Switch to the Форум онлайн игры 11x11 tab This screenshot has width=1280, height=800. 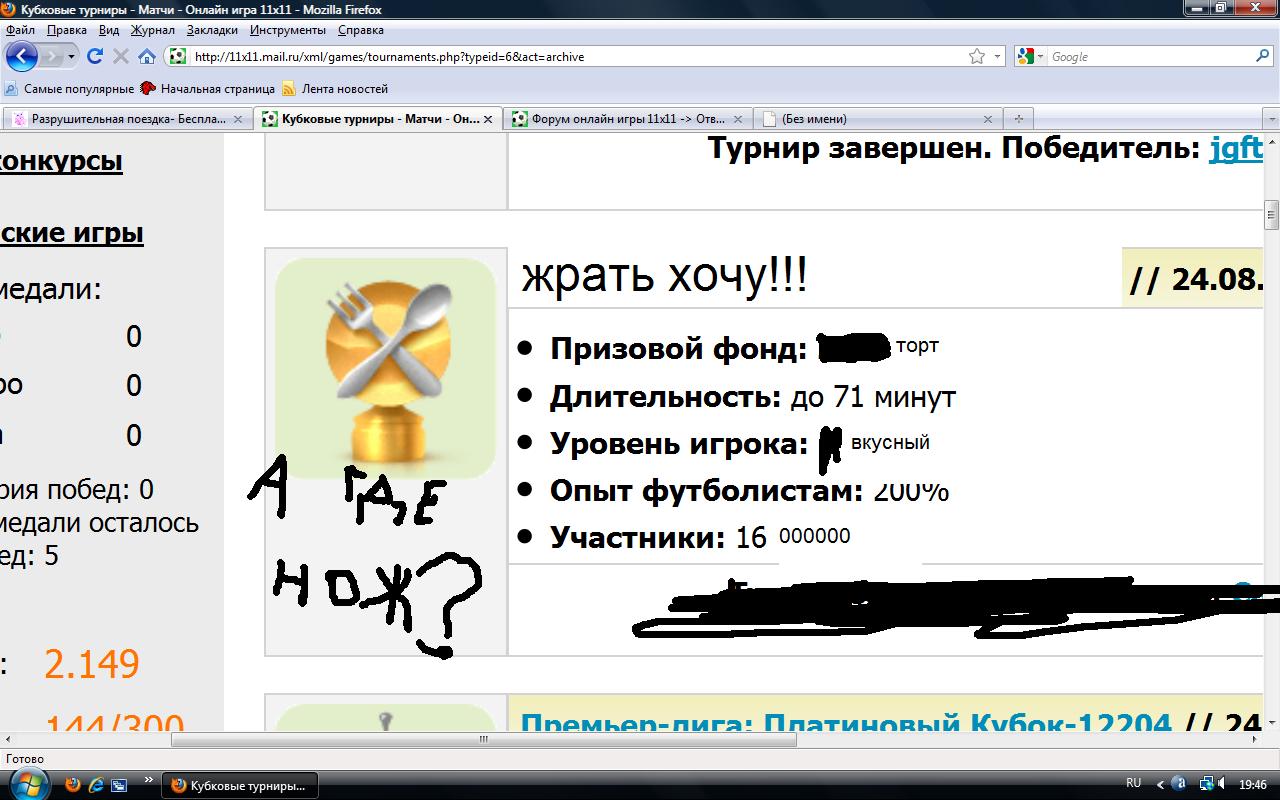pyautogui.click(x=620, y=119)
